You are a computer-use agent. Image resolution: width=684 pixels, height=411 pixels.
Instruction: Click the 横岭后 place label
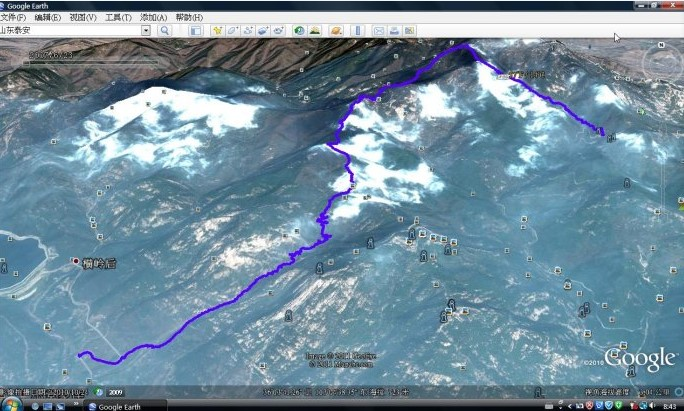(99, 264)
